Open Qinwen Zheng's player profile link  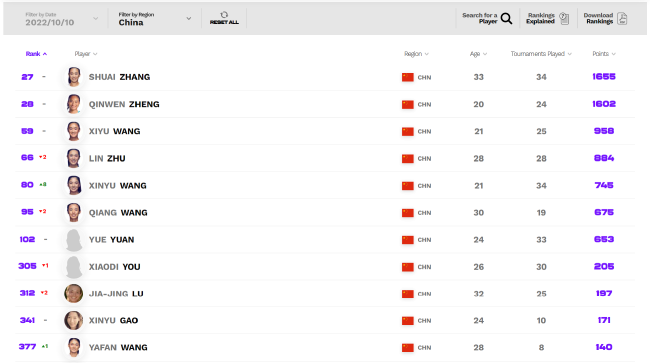coord(124,104)
